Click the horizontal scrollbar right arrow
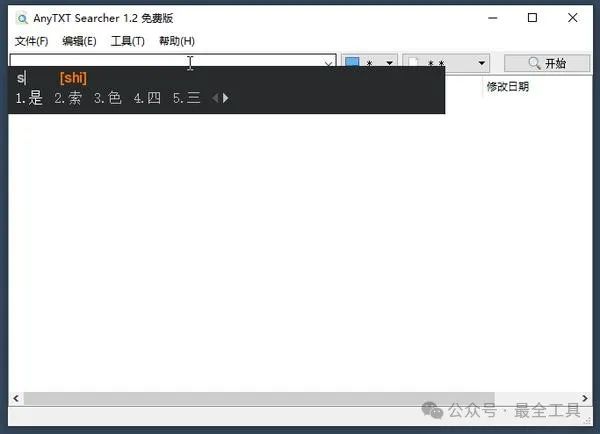Image resolution: width=600 pixels, height=434 pixels. click(x=585, y=398)
